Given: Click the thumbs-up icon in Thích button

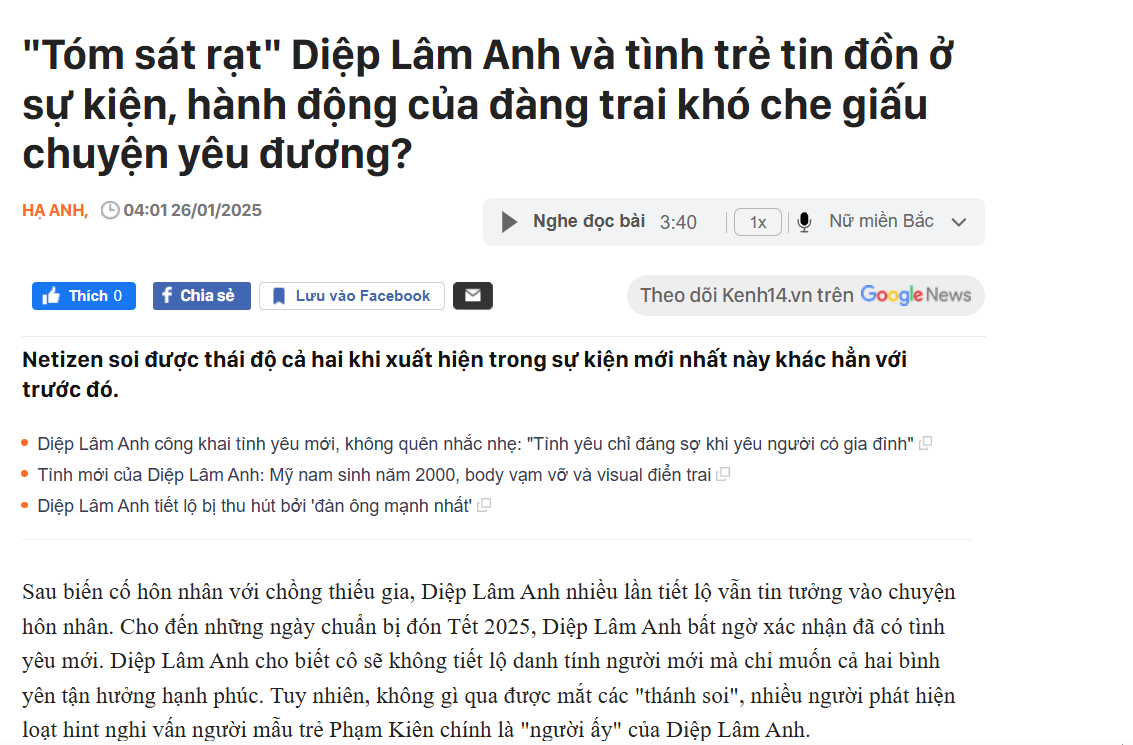Looking at the screenshot, I should pos(51,296).
